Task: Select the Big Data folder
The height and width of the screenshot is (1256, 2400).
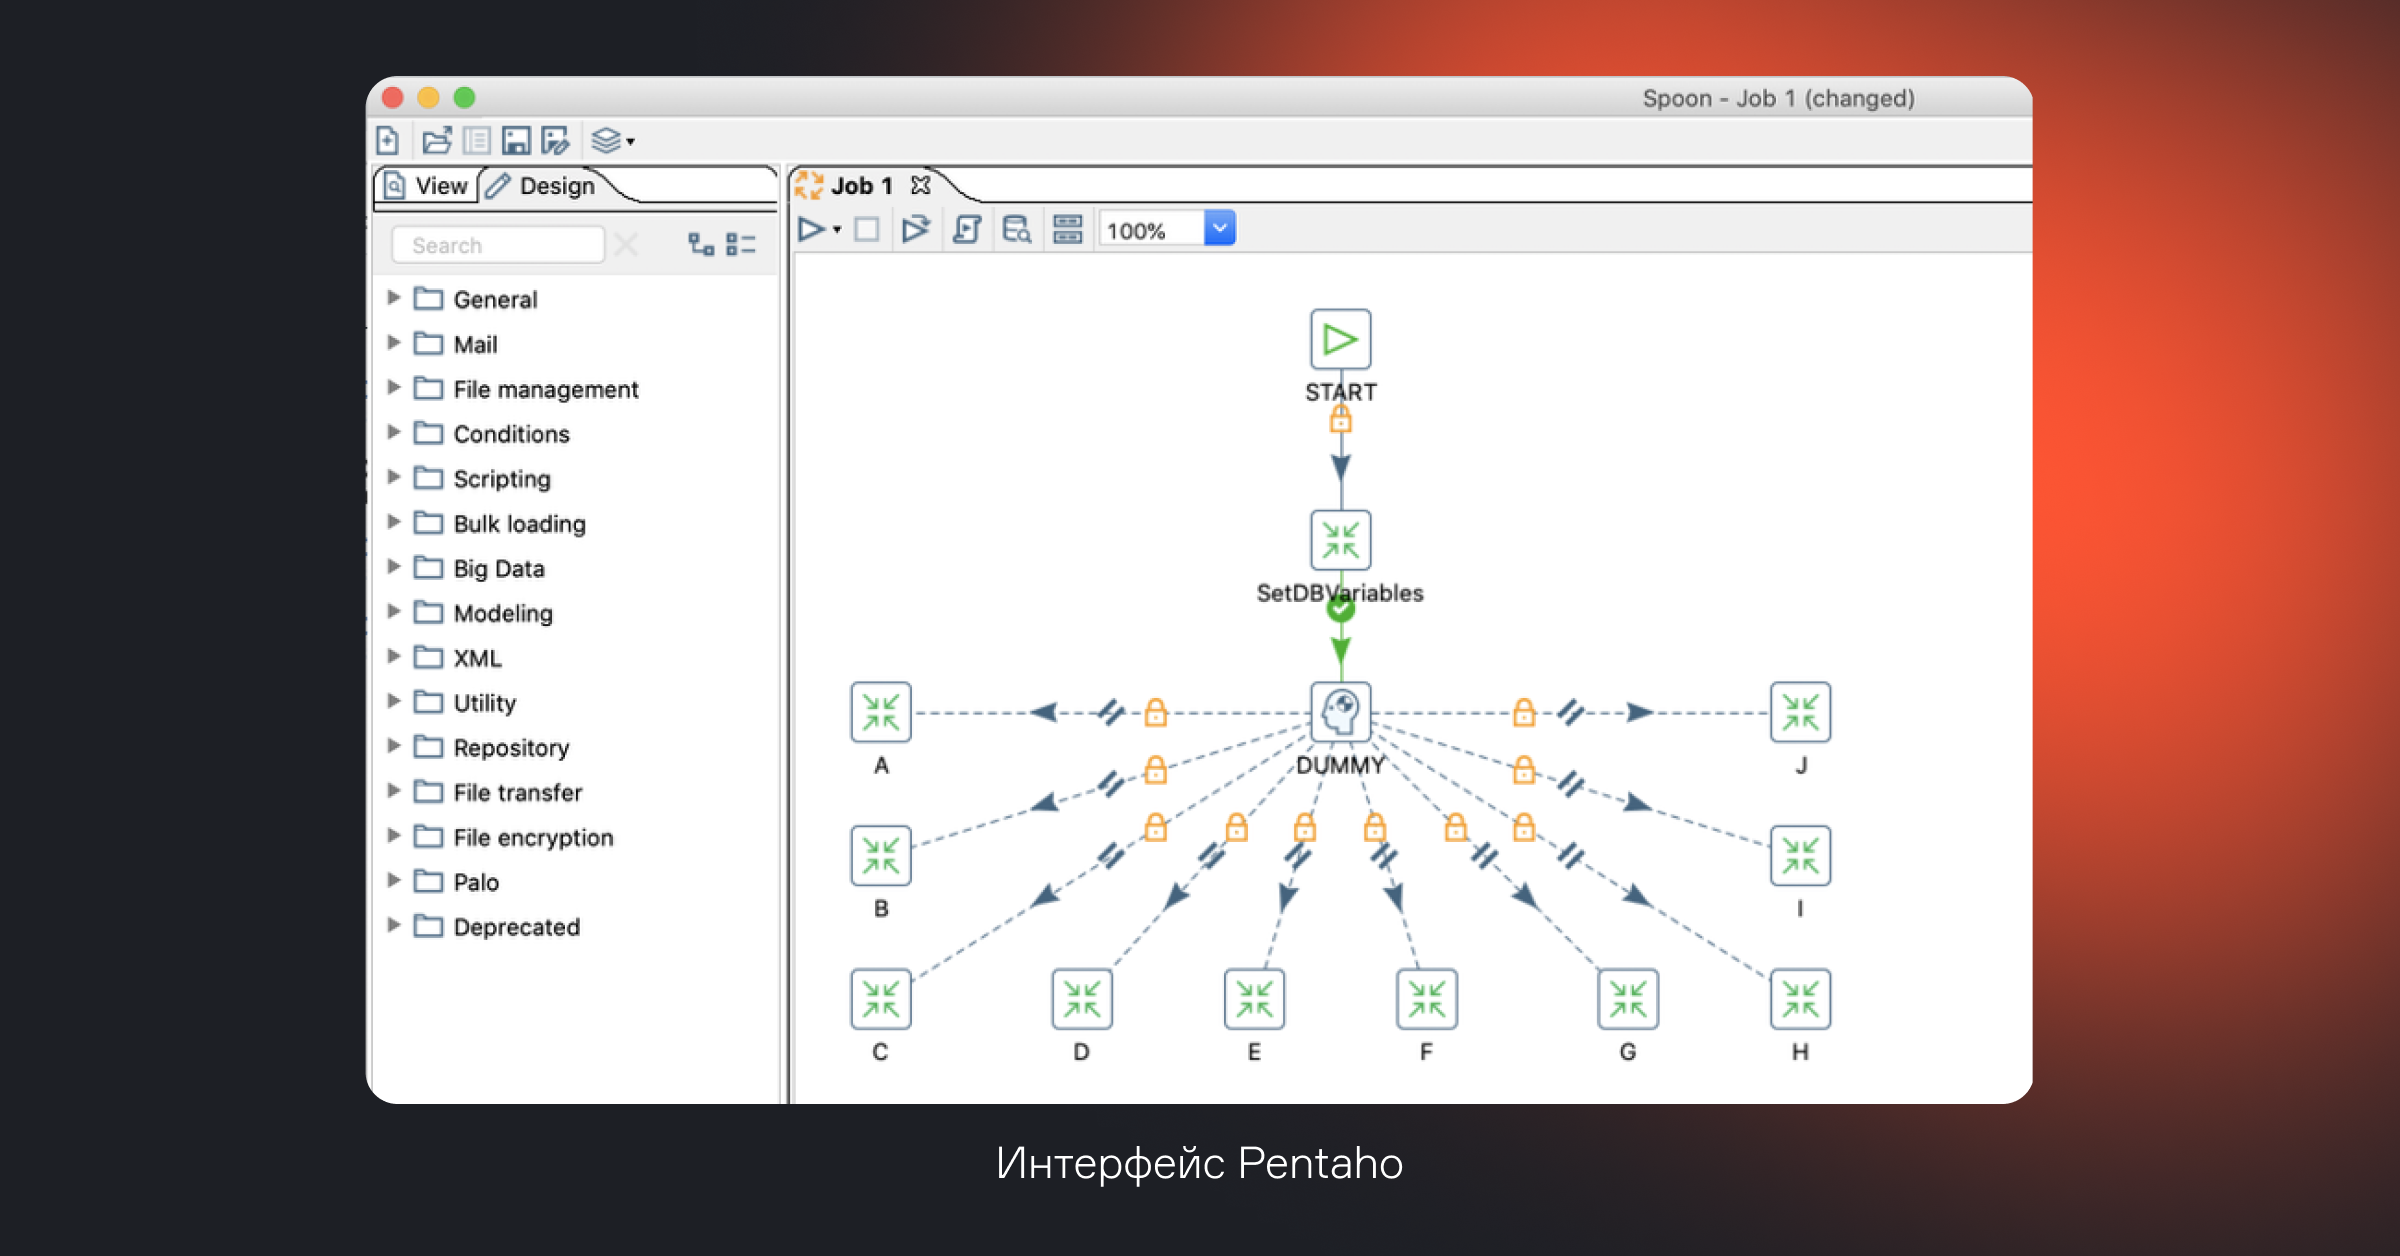Action: pyautogui.click(x=480, y=568)
